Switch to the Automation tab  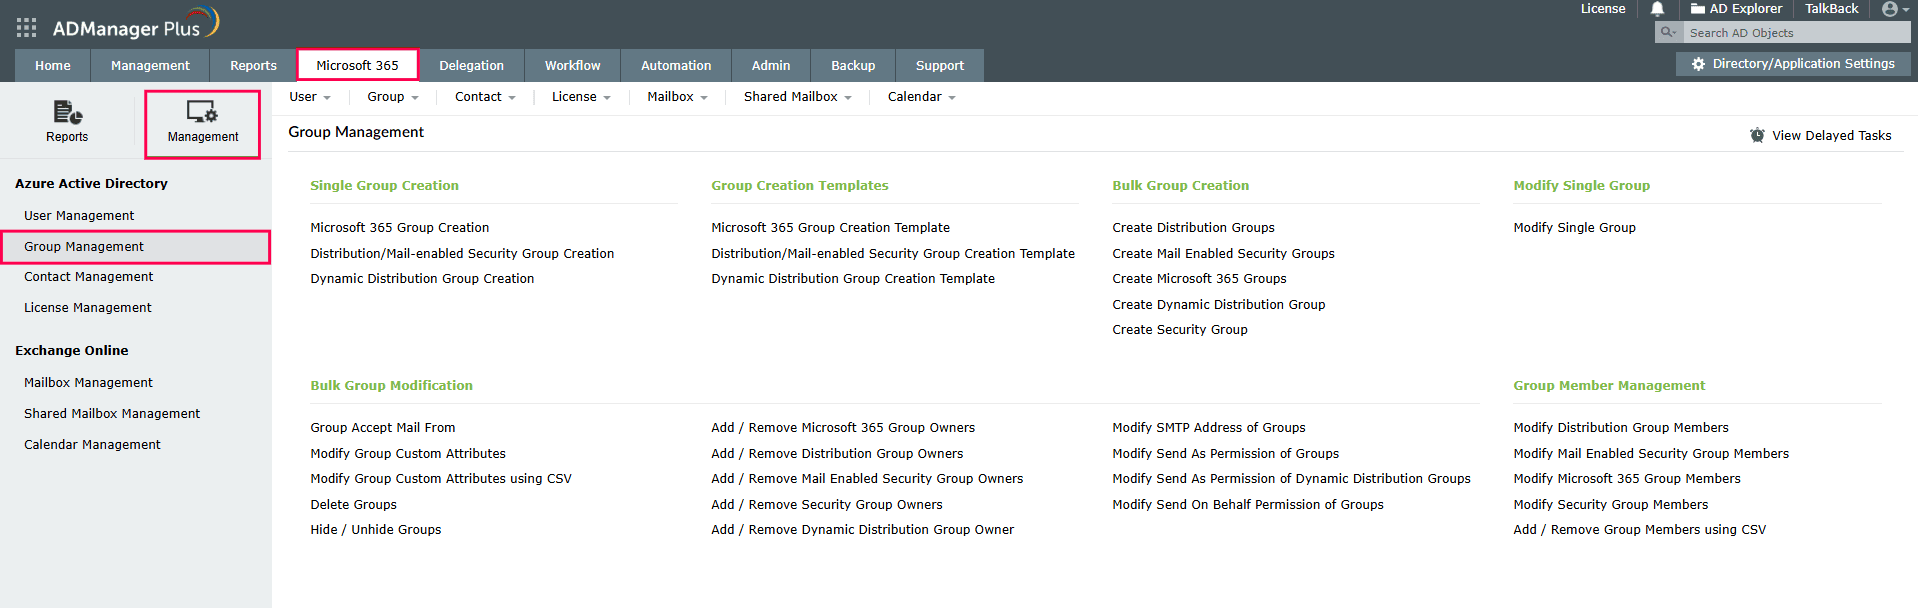pyautogui.click(x=676, y=66)
